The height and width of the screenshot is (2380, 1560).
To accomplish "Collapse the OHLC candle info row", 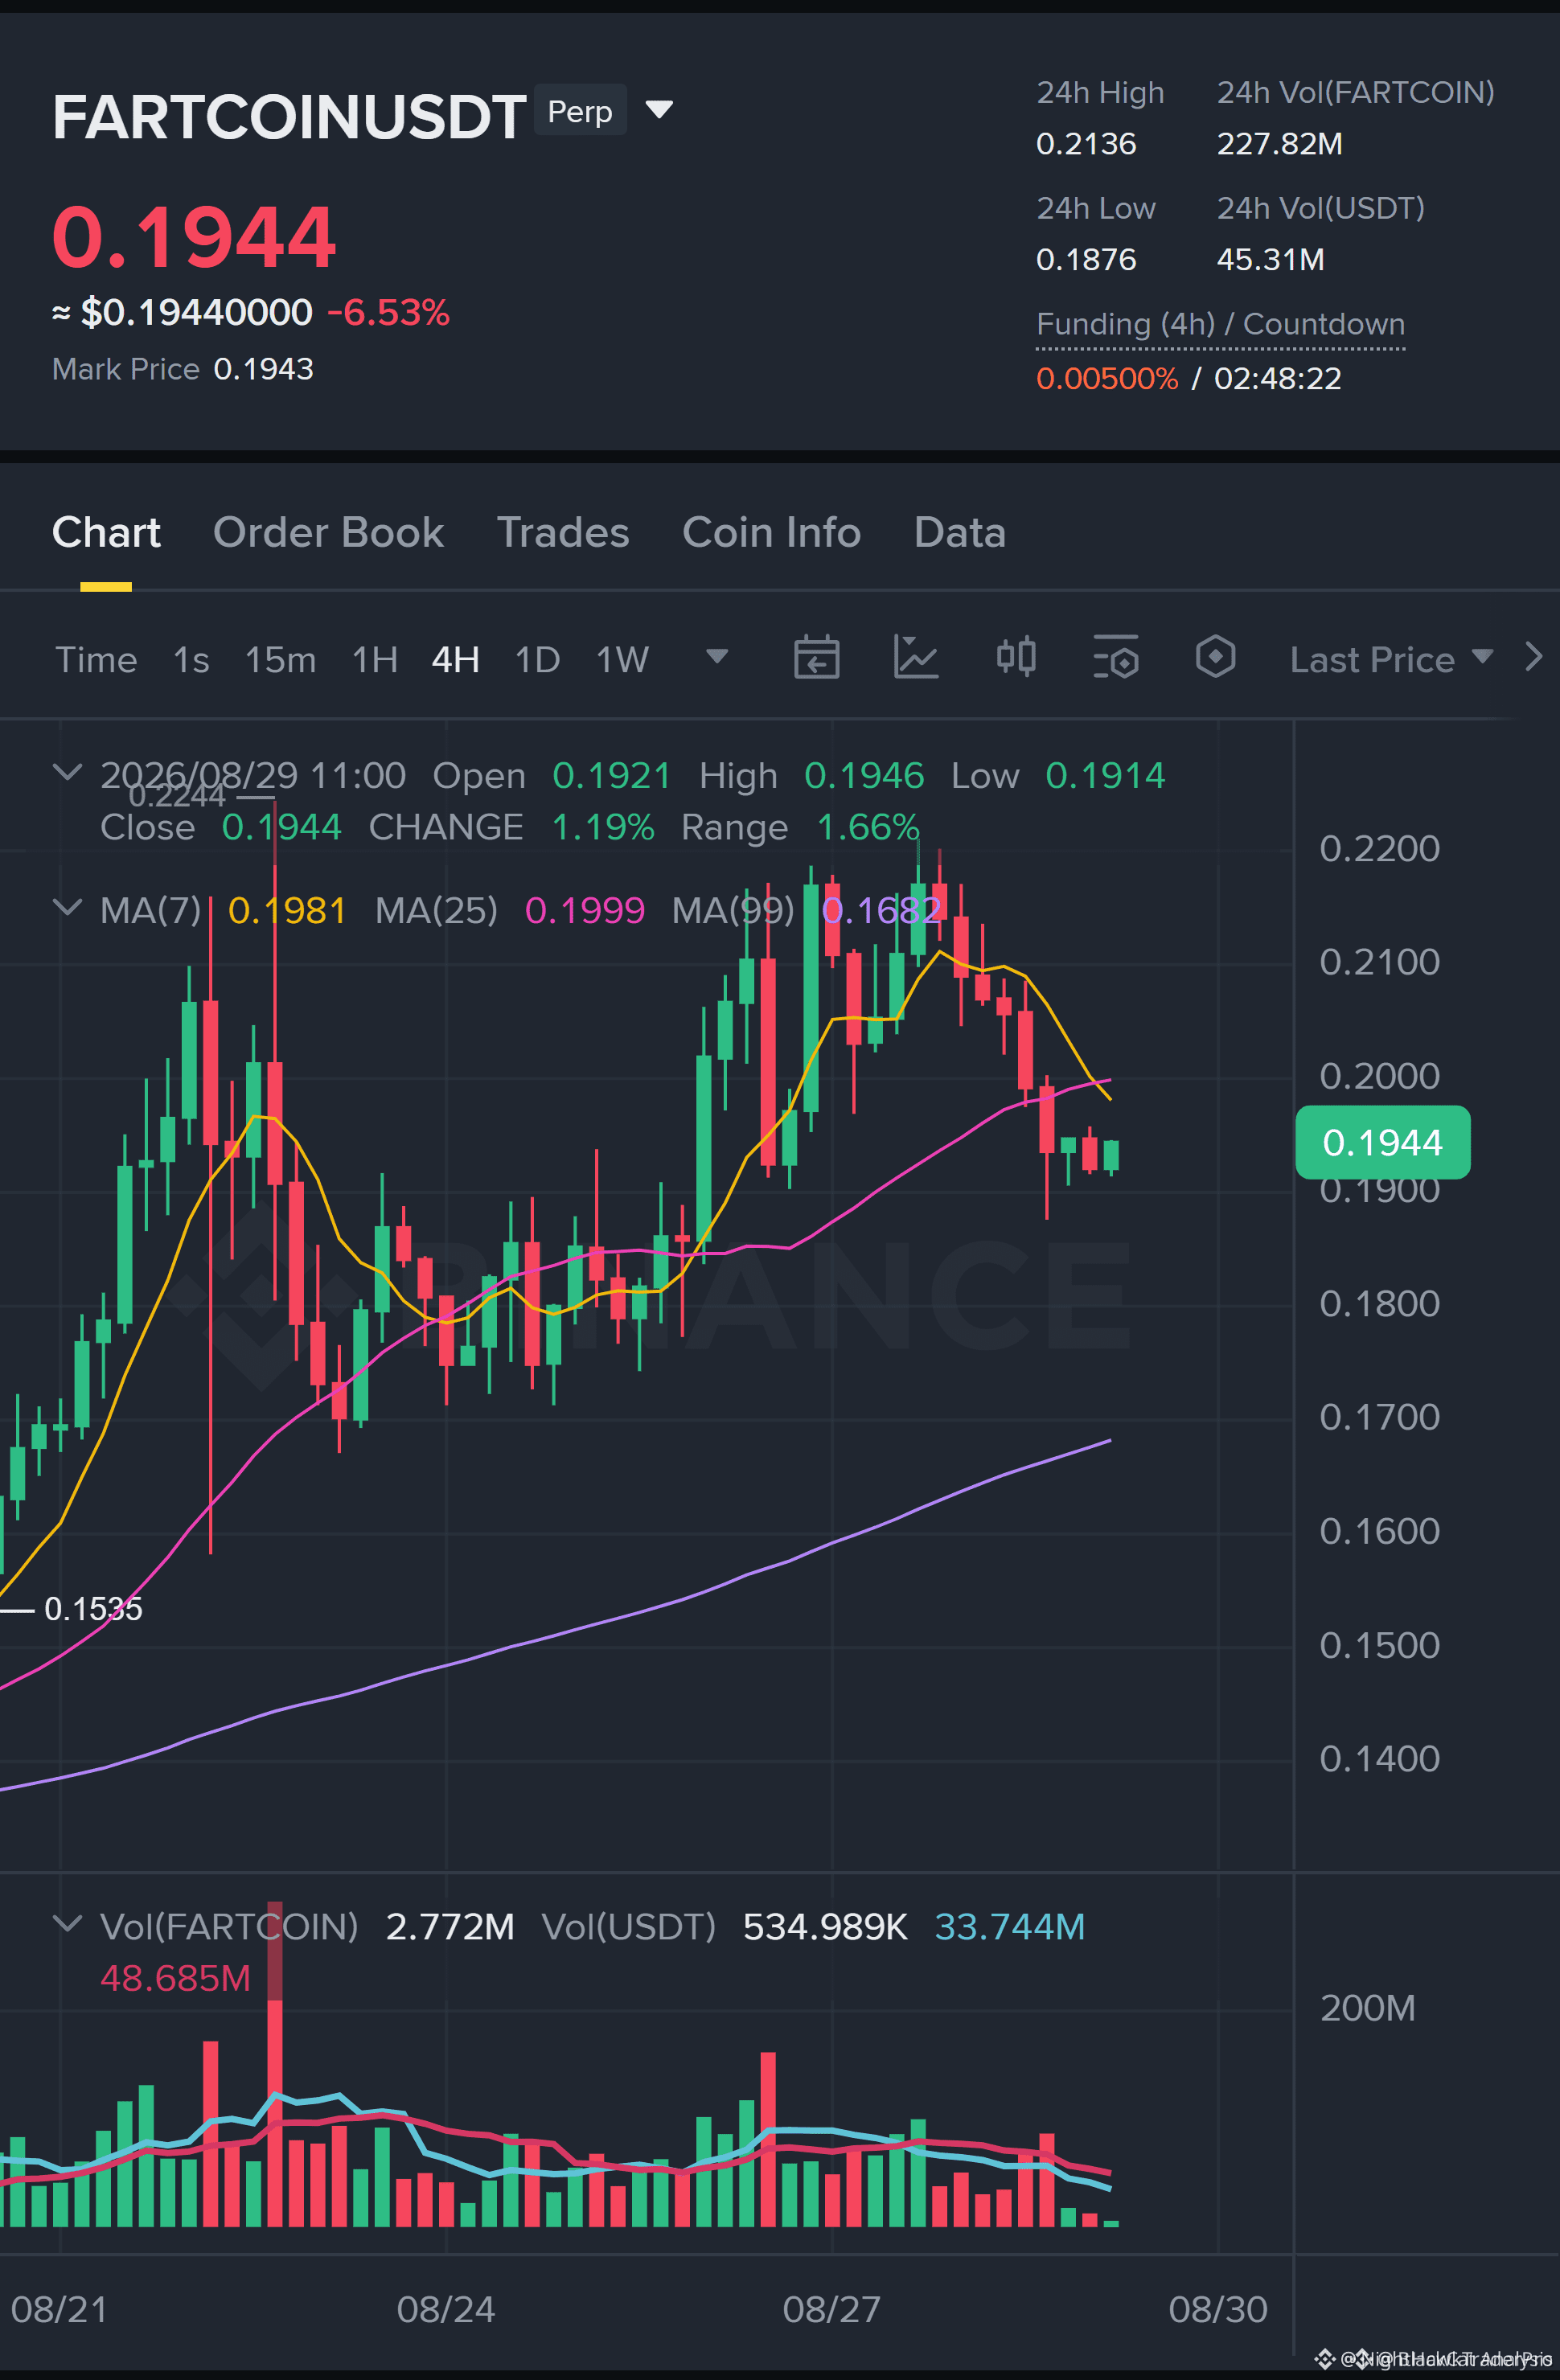I will click(x=67, y=772).
